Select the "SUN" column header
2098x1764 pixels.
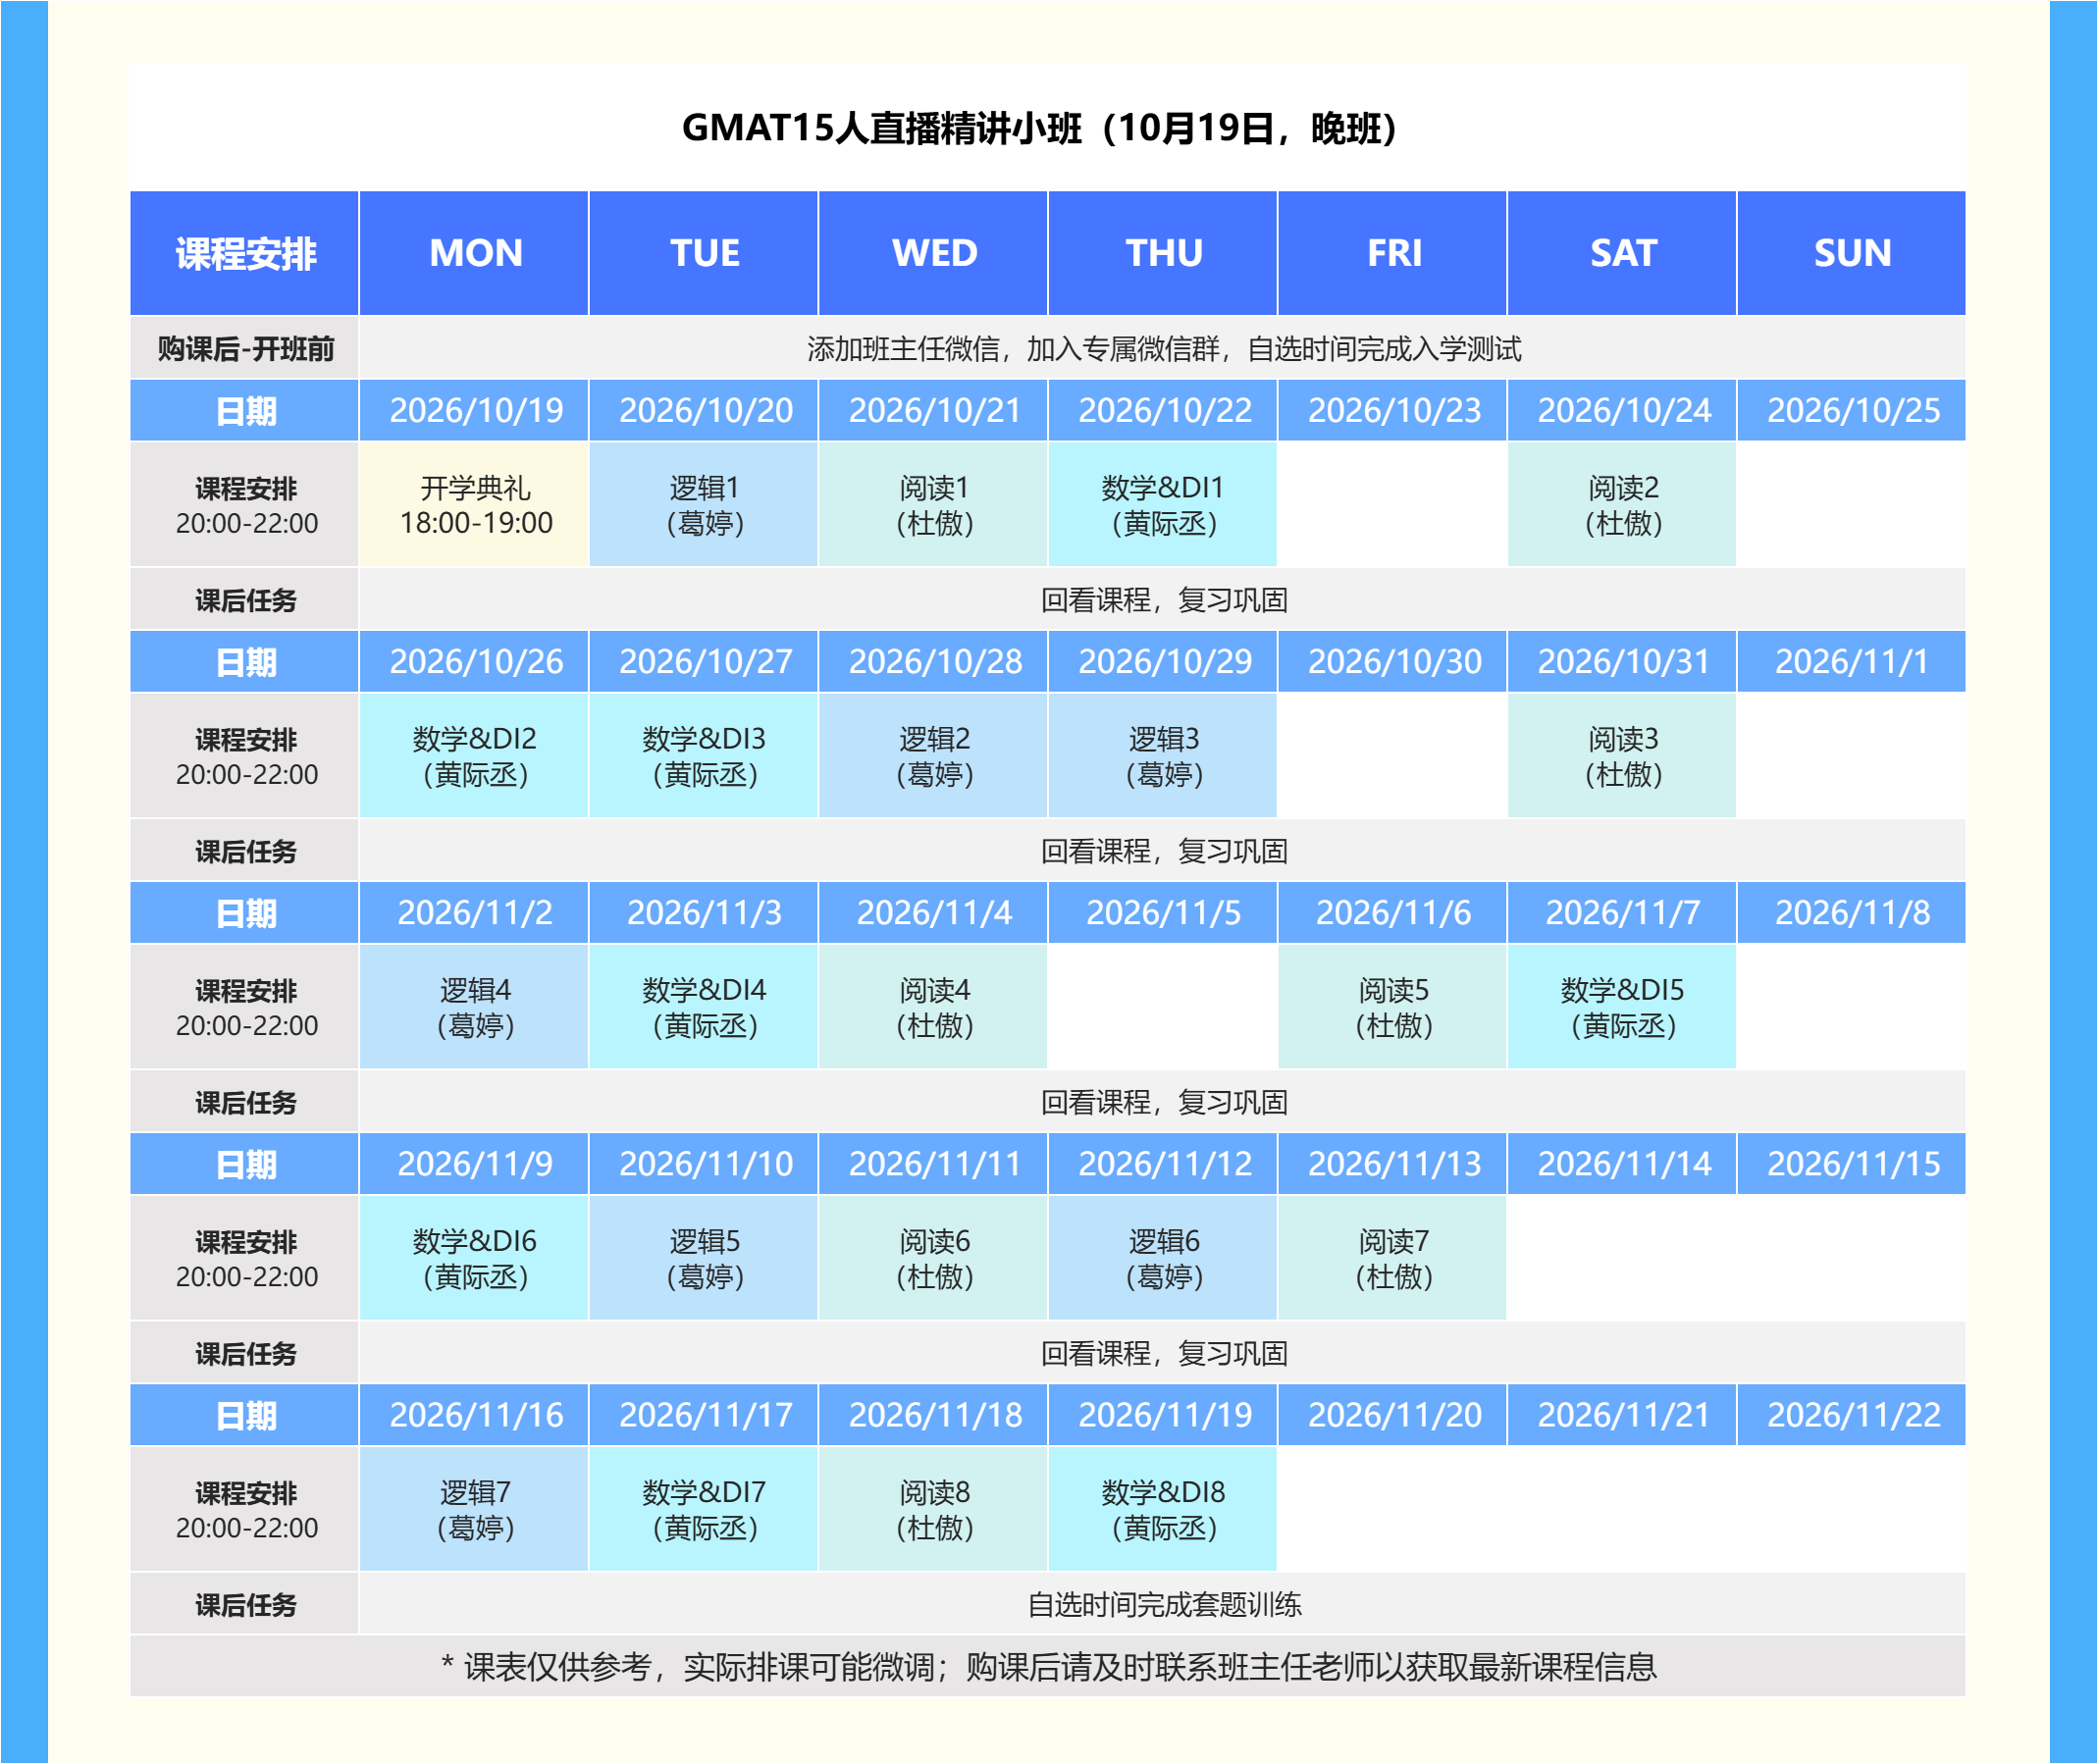click(1852, 253)
